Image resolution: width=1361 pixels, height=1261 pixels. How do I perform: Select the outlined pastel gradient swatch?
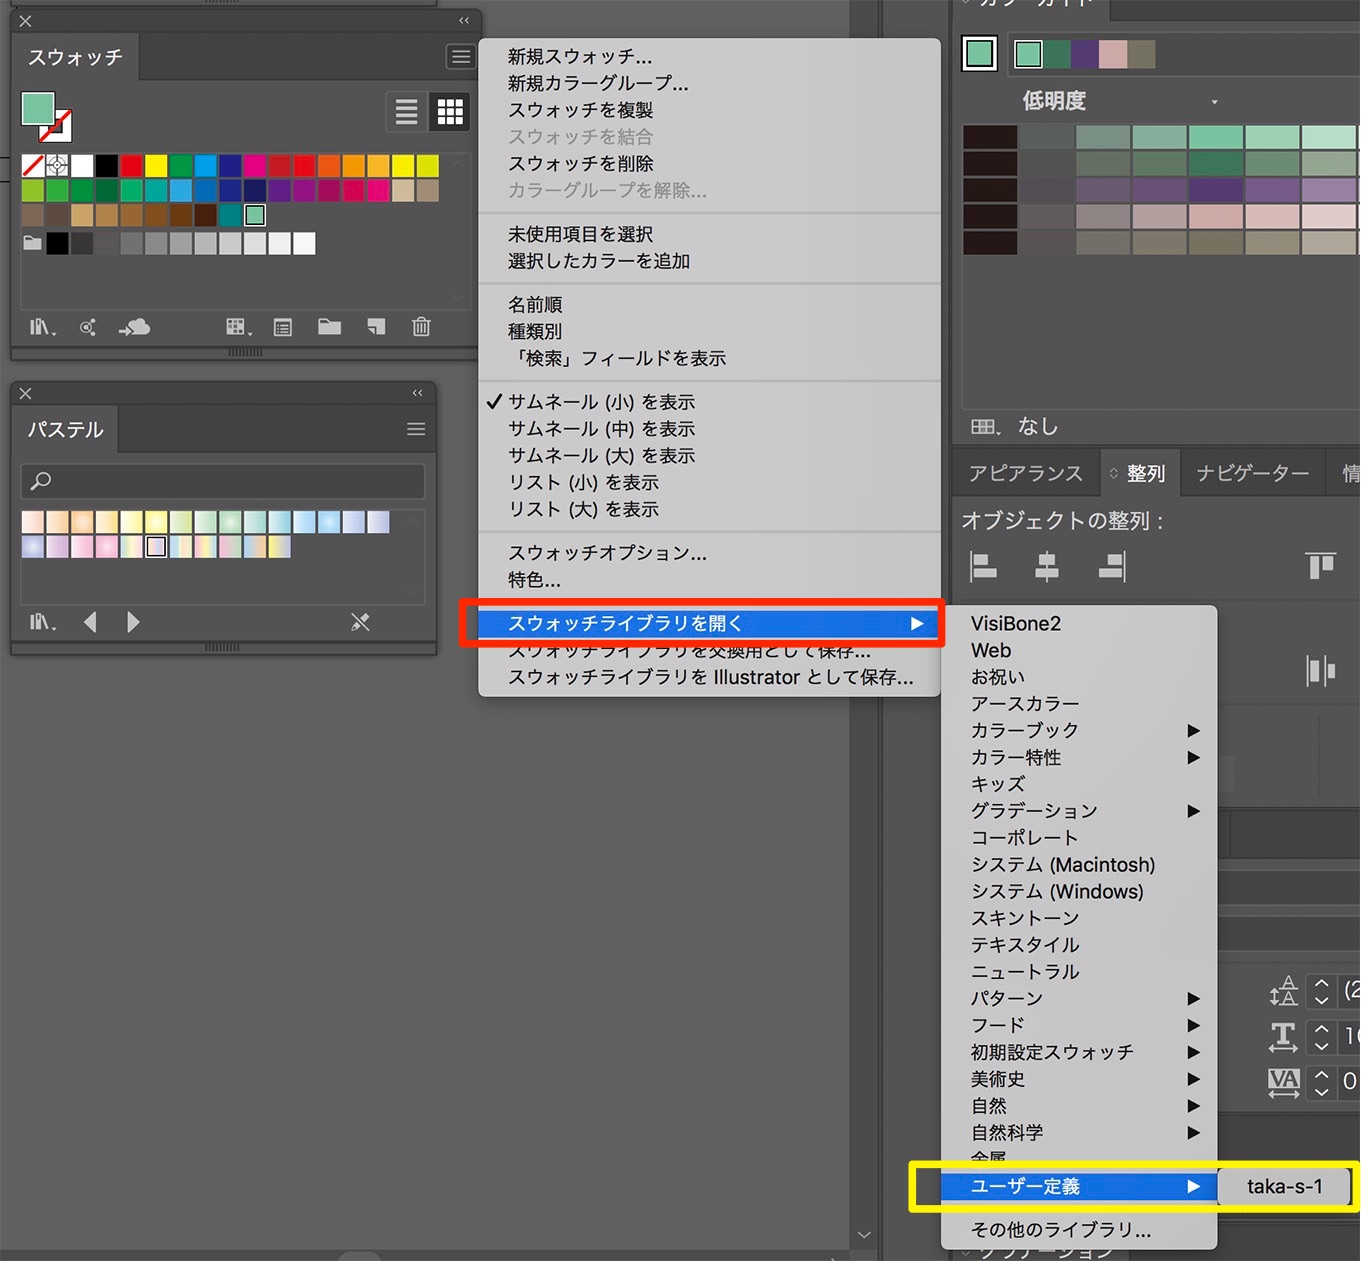(156, 547)
